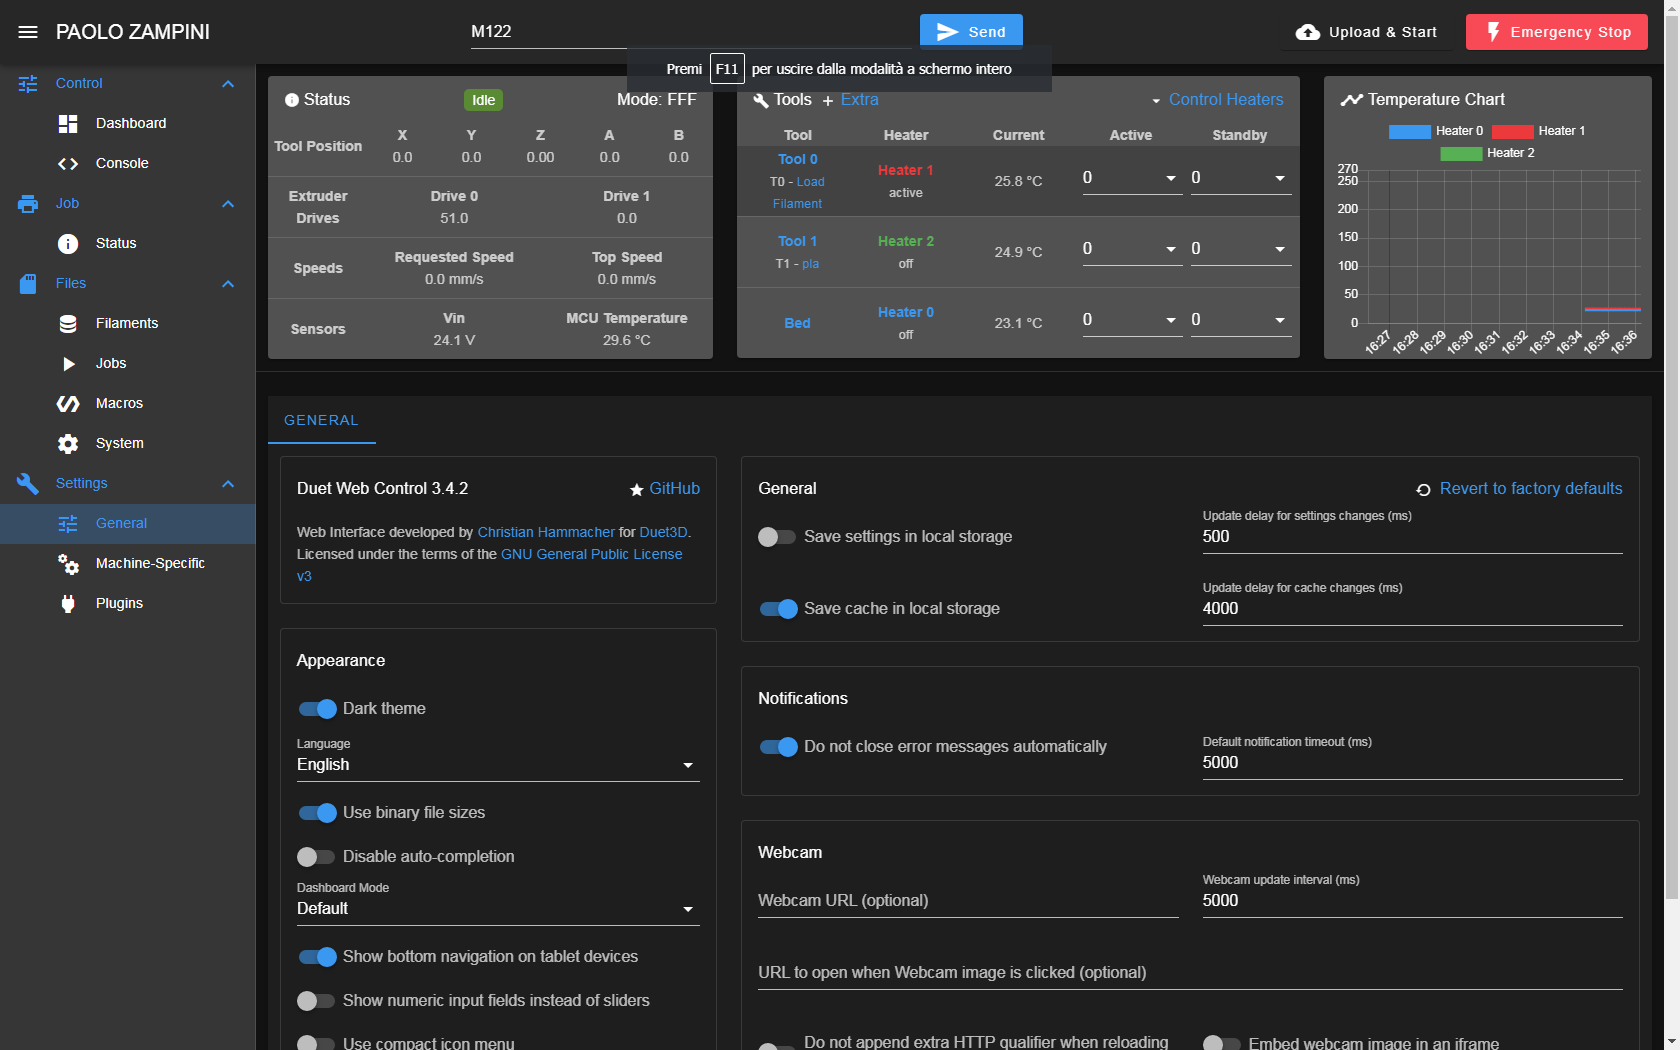Viewport: 1680px width, 1050px height.
Task: Click the Files SD card icon
Action: (28, 284)
